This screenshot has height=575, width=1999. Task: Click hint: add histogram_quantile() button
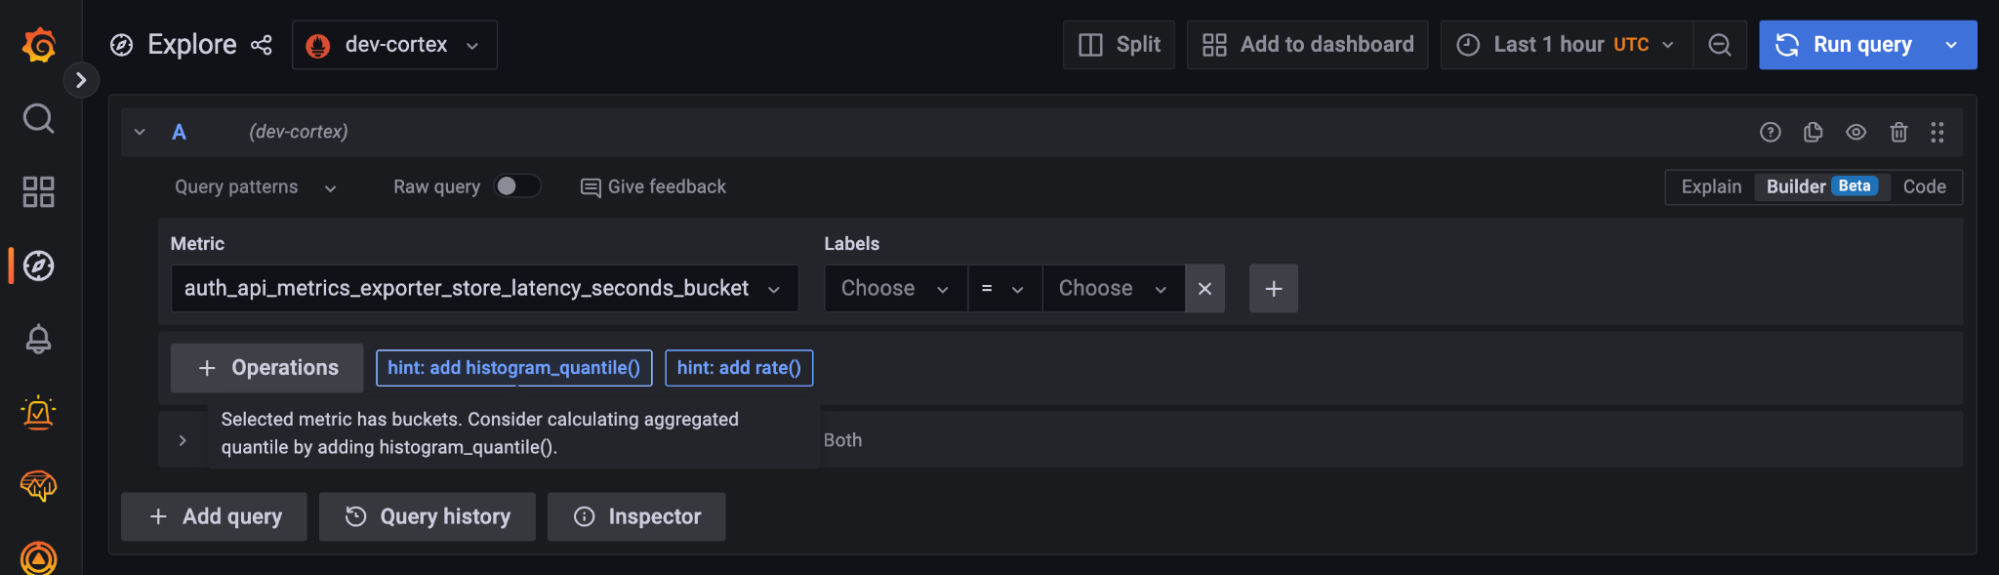(513, 368)
